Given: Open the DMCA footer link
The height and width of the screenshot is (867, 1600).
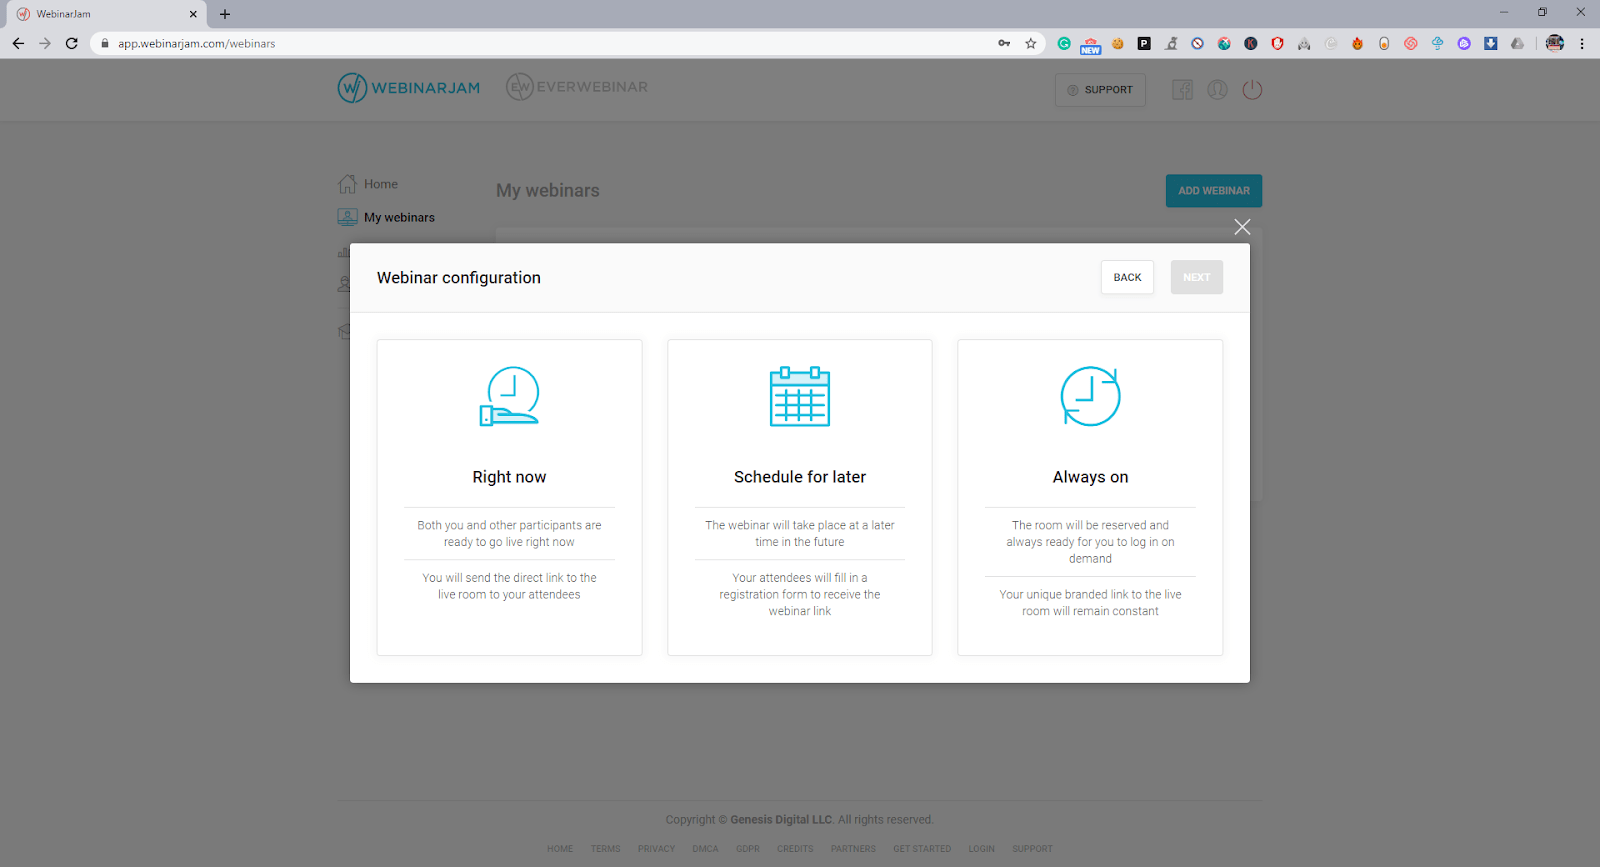Looking at the screenshot, I should [705, 849].
